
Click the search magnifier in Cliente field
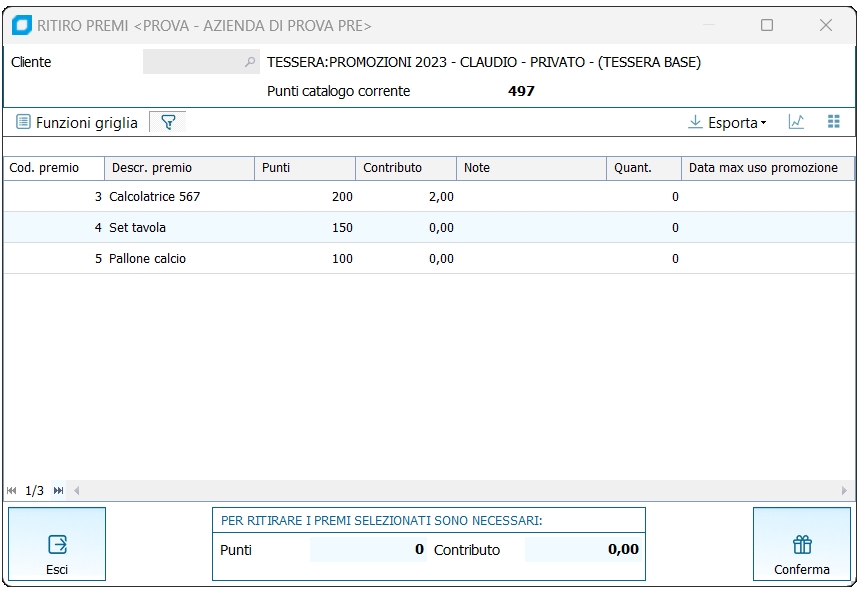pyautogui.click(x=250, y=62)
